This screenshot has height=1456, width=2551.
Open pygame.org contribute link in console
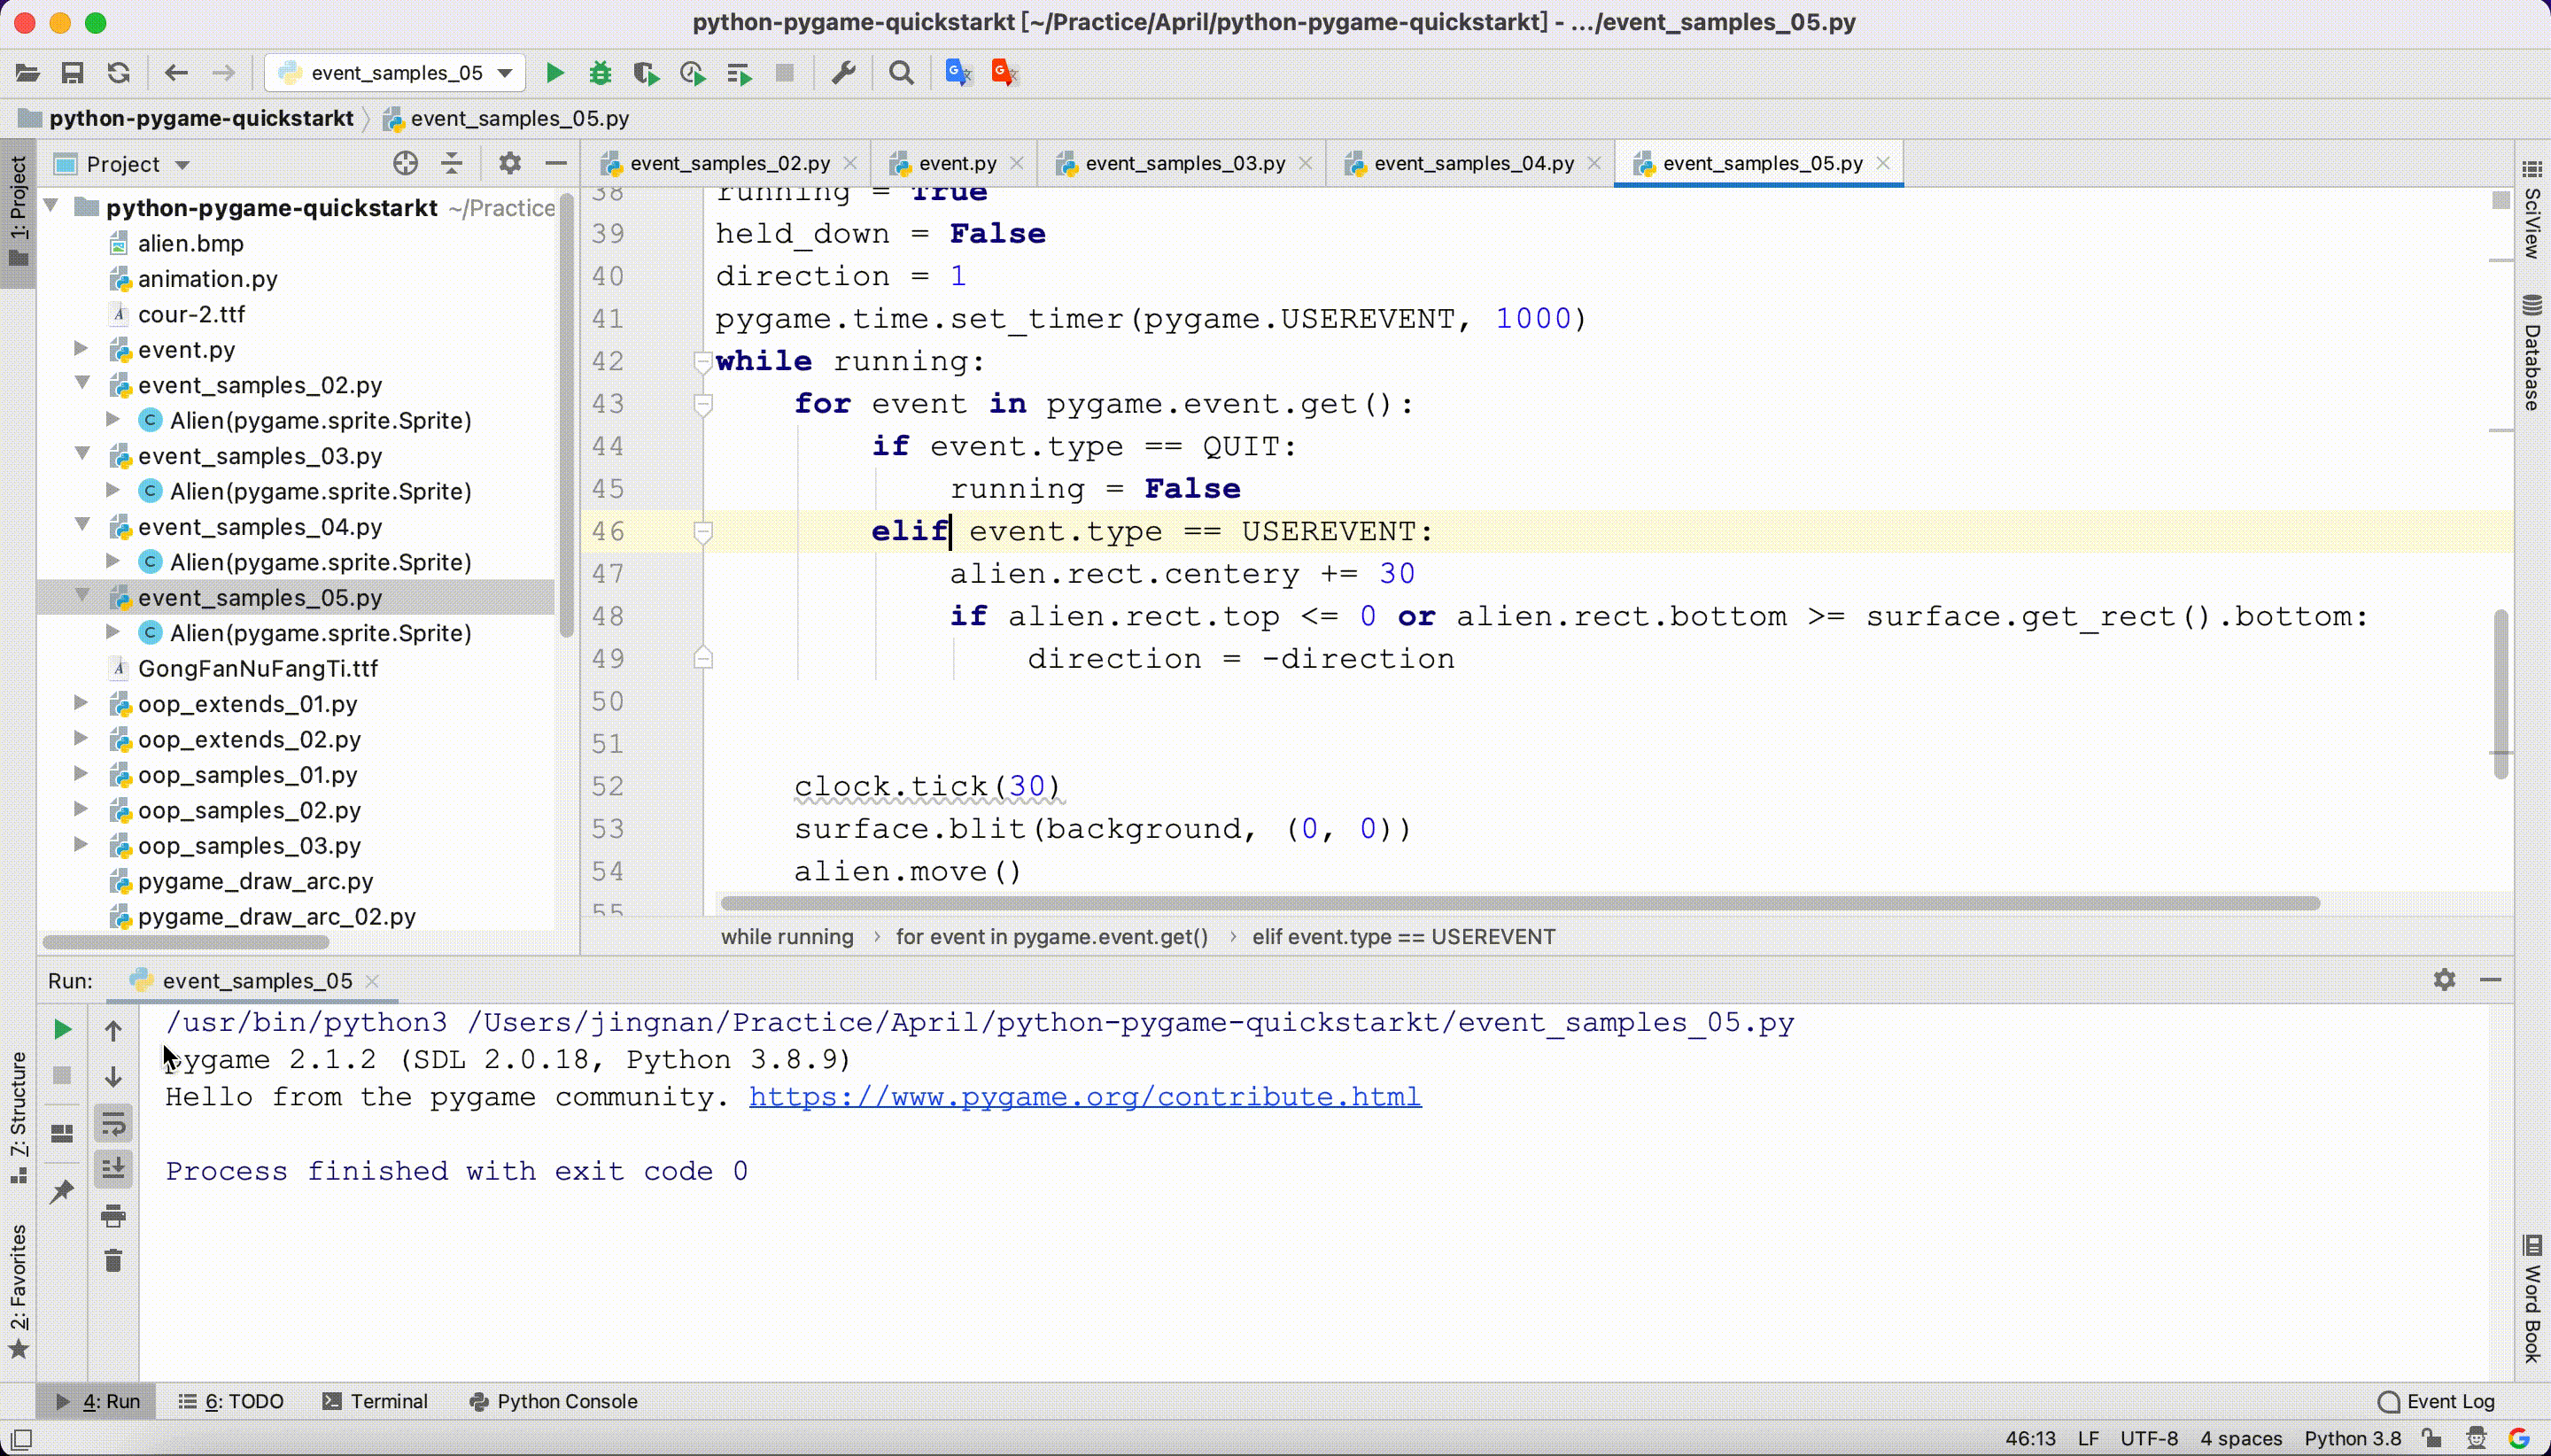pyautogui.click(x=1084, y=1097)
